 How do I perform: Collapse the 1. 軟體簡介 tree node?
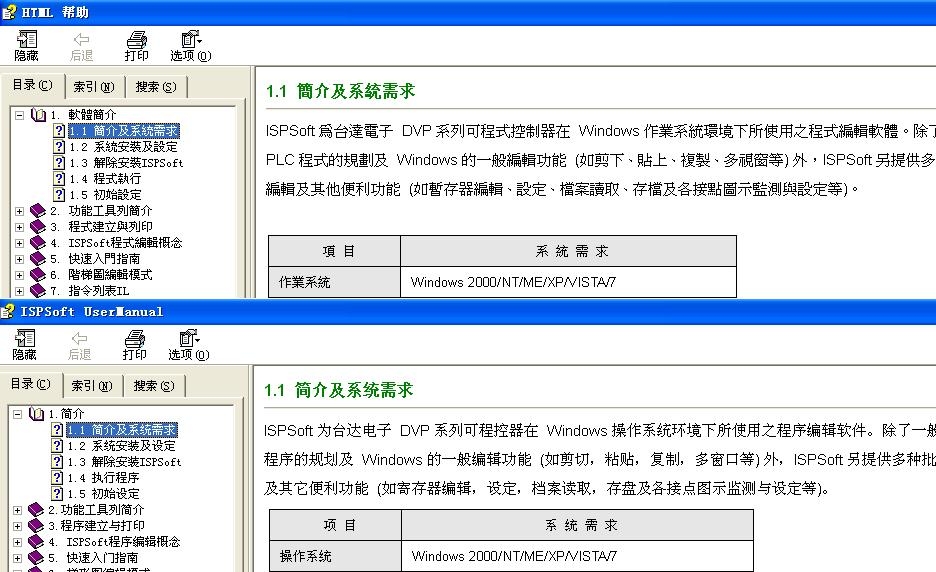pos(20,115)
